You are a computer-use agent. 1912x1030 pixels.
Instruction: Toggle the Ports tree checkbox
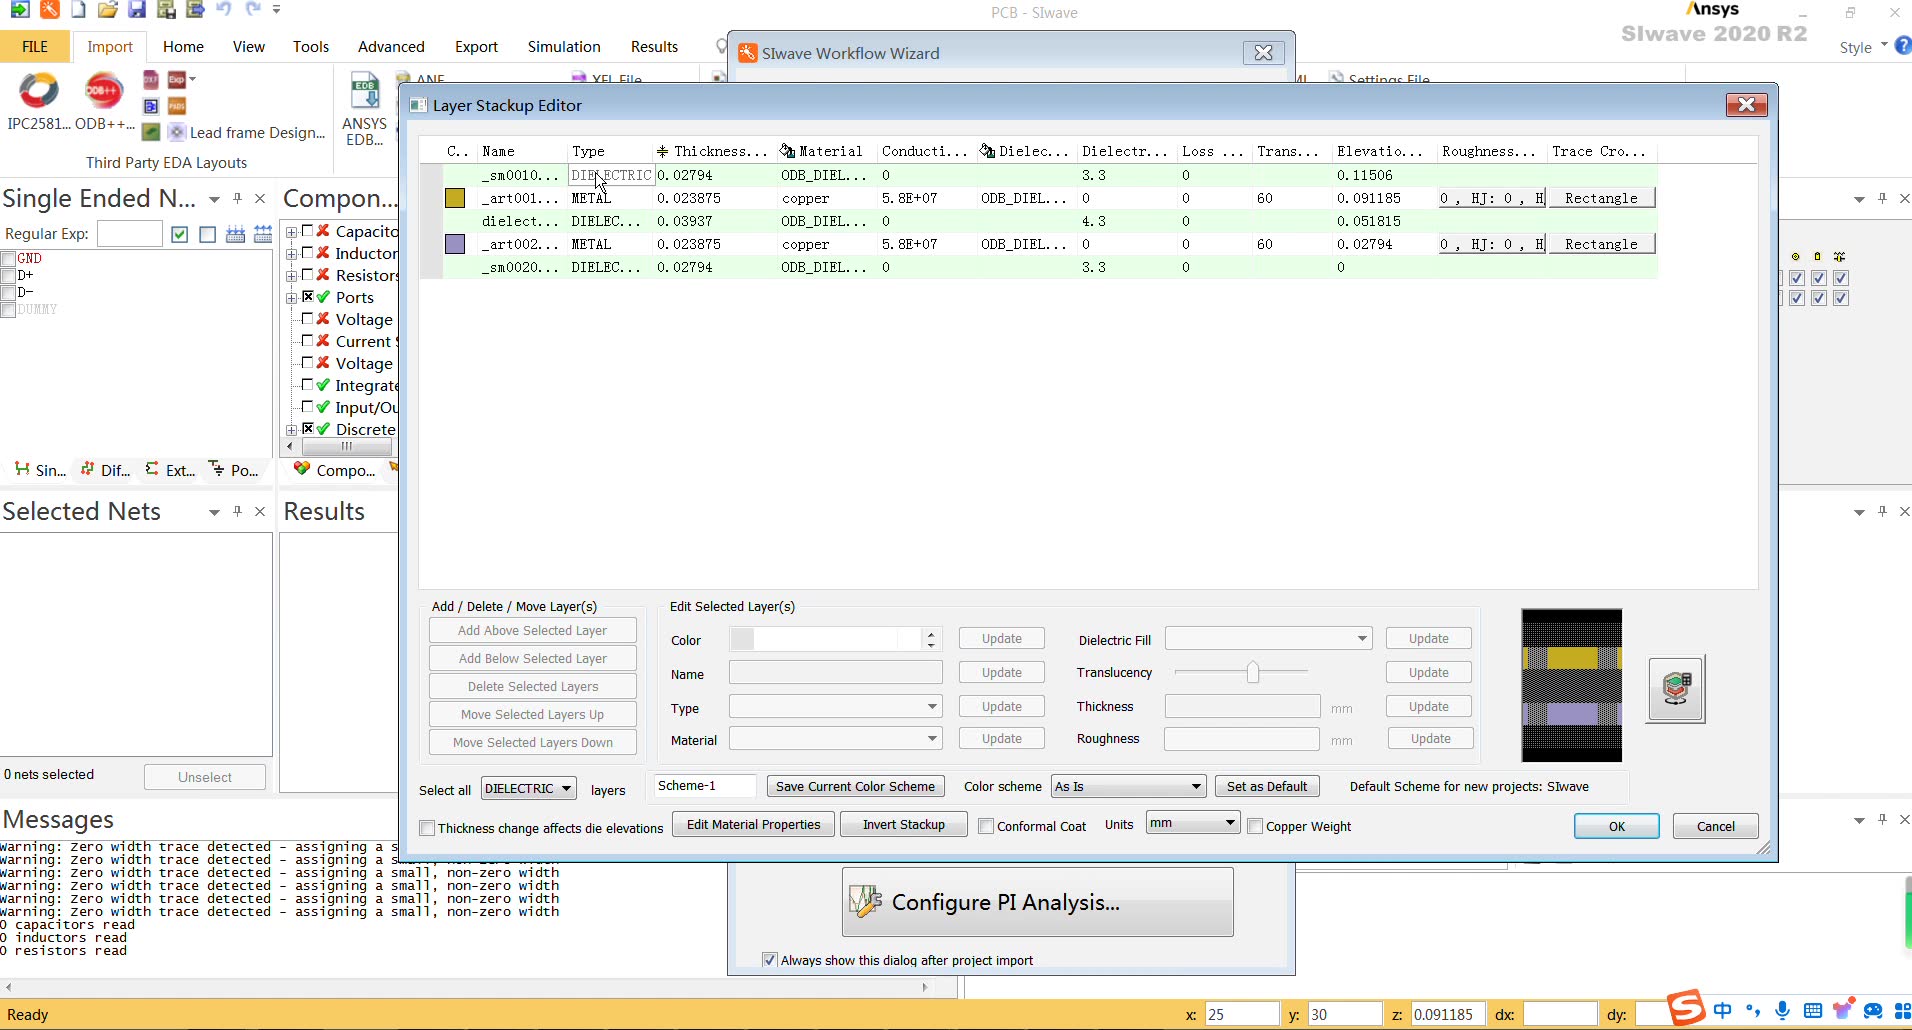(x=308, y=297)
